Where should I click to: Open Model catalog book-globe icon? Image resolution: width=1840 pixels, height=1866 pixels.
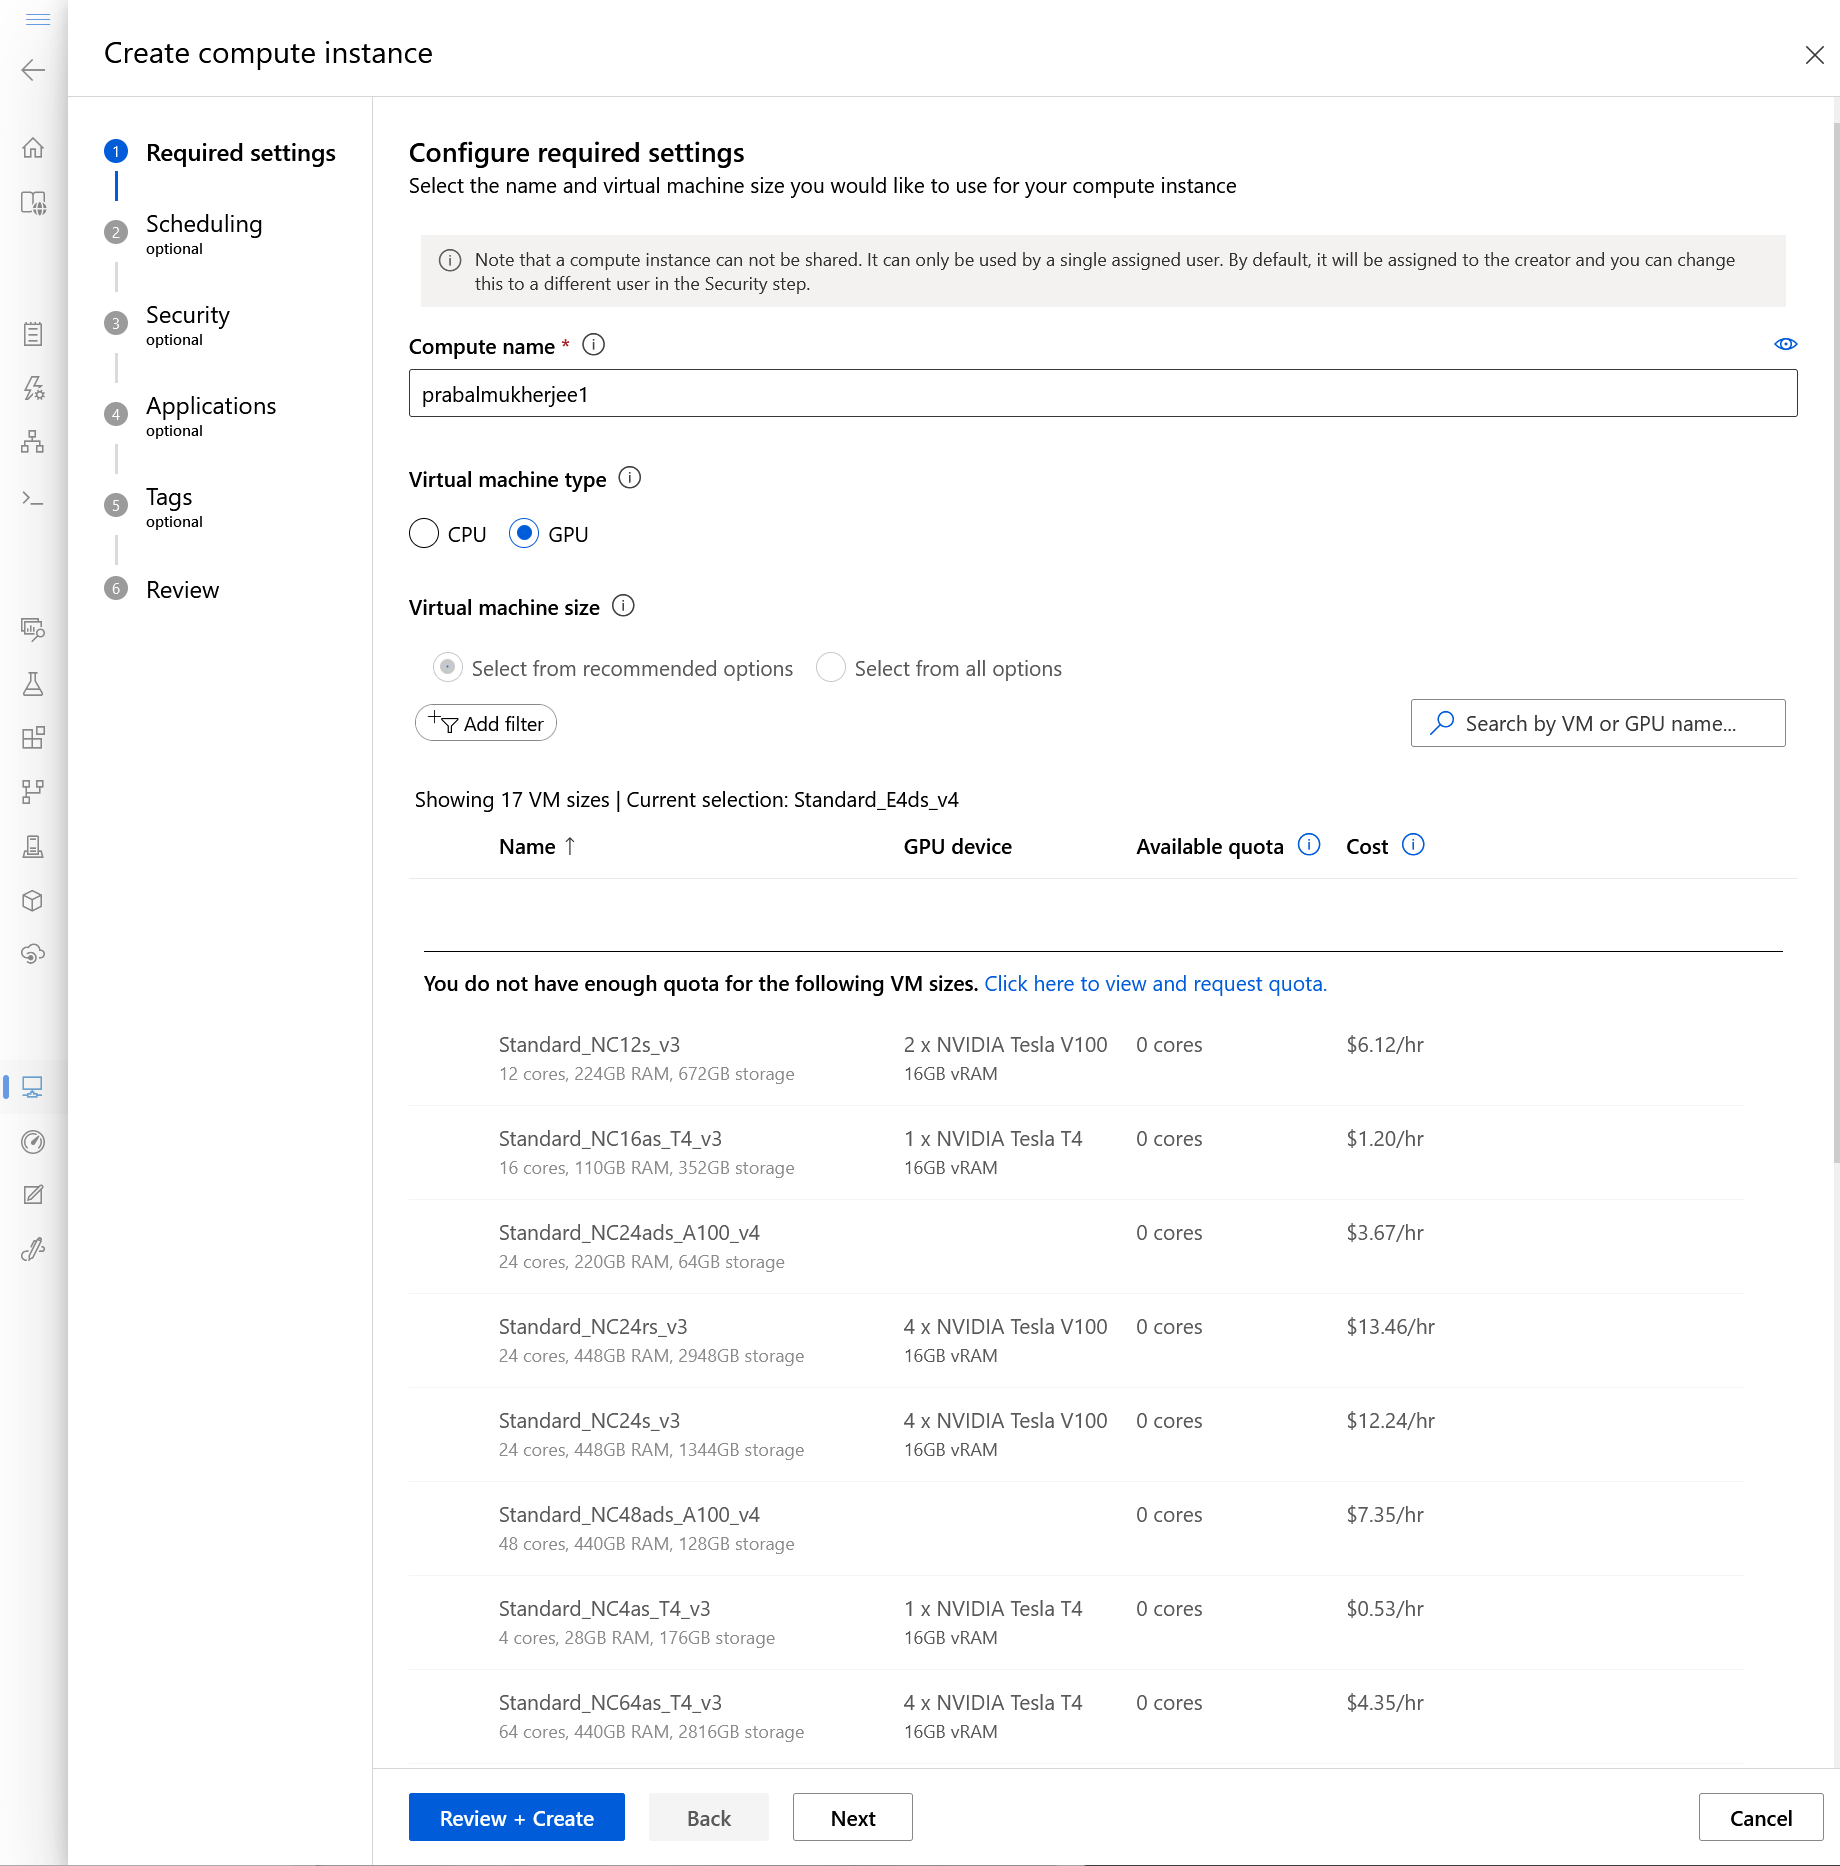pos(33,203)
